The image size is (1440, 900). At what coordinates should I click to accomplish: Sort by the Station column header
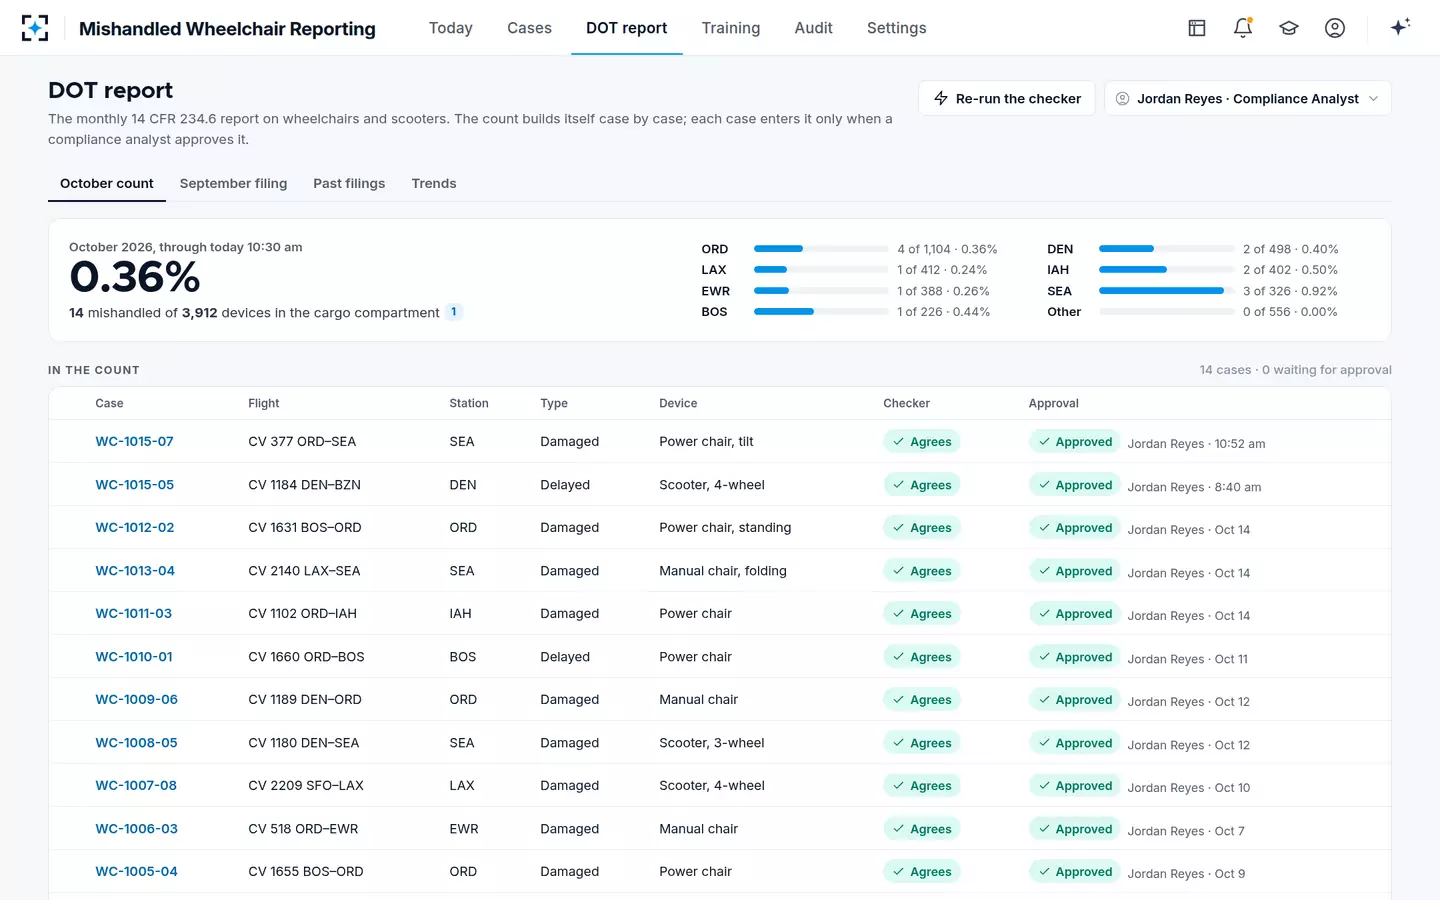point(469,403)
